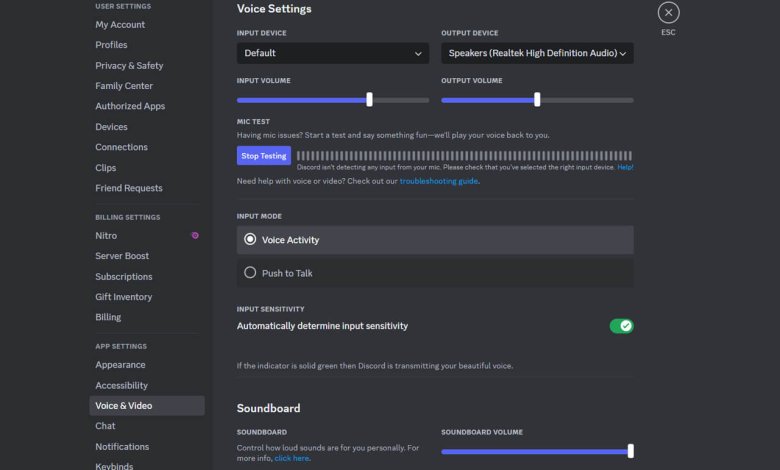This screenshot has width=780, height=470.
Task: Click the Stop Testing button
Action: point(264,156)
